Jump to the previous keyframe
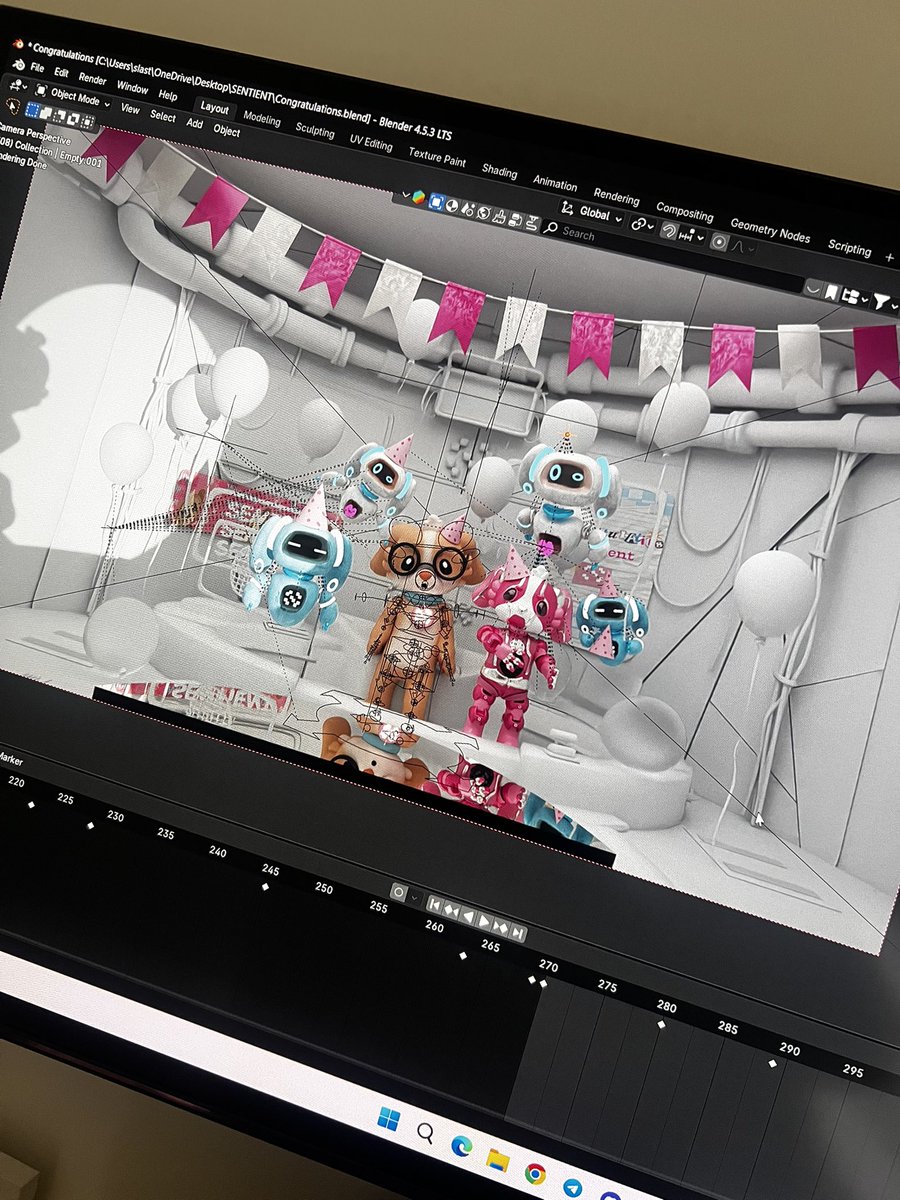The width and height of the screenshot is (900, 1200). click(x=451, y=910)
